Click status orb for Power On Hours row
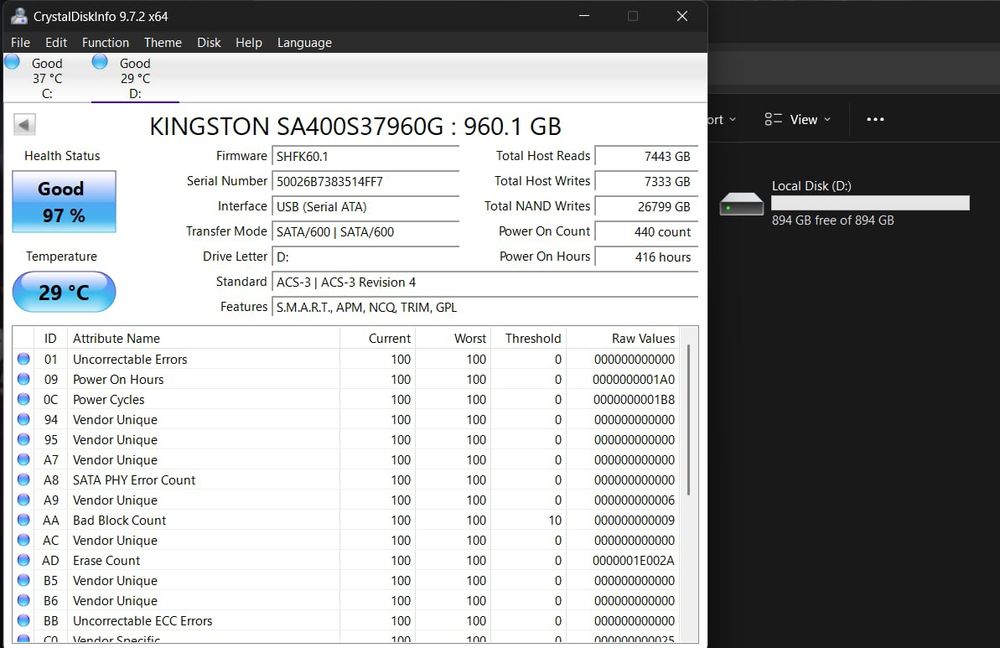 (24, 379)
